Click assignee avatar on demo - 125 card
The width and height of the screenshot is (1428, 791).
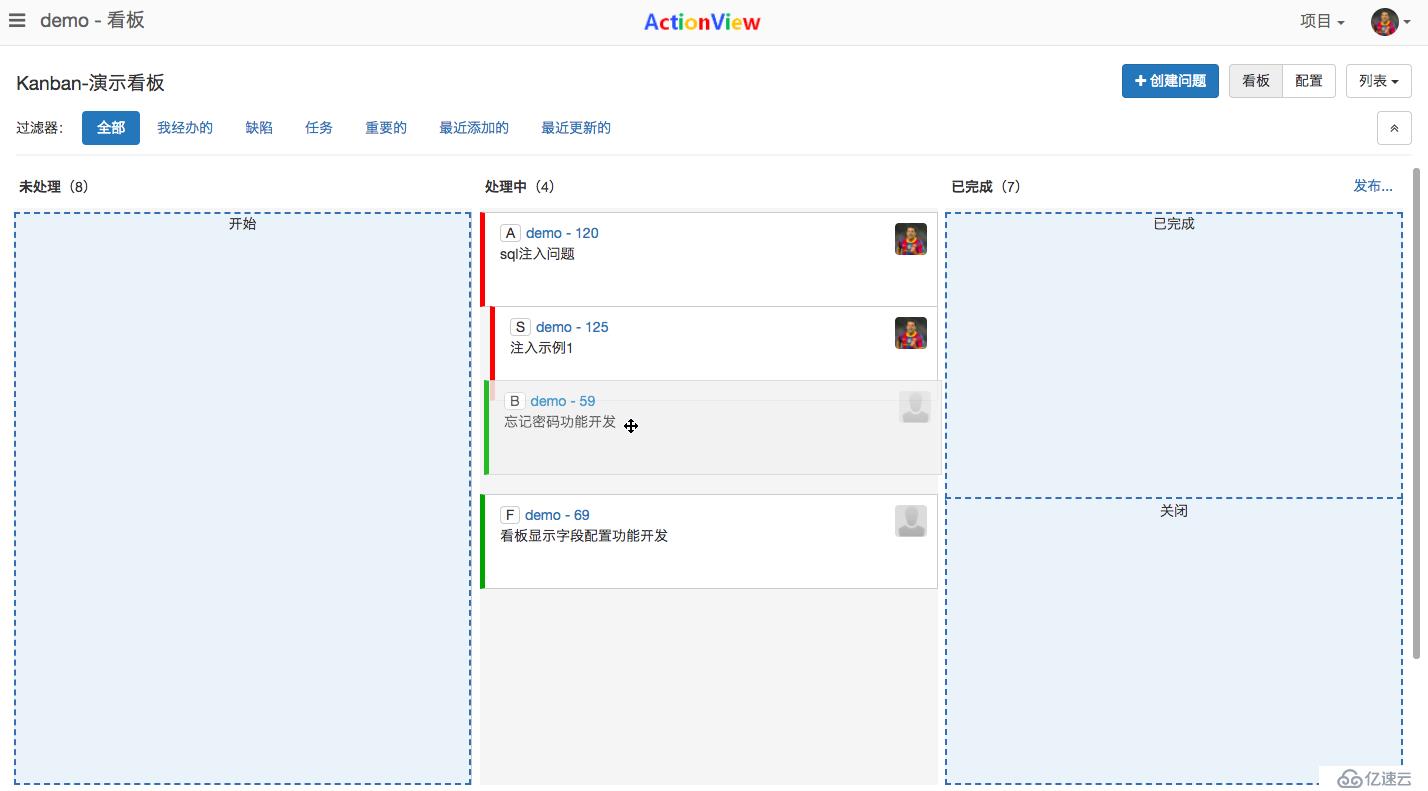pyautogui.click(x=911, y=333)
